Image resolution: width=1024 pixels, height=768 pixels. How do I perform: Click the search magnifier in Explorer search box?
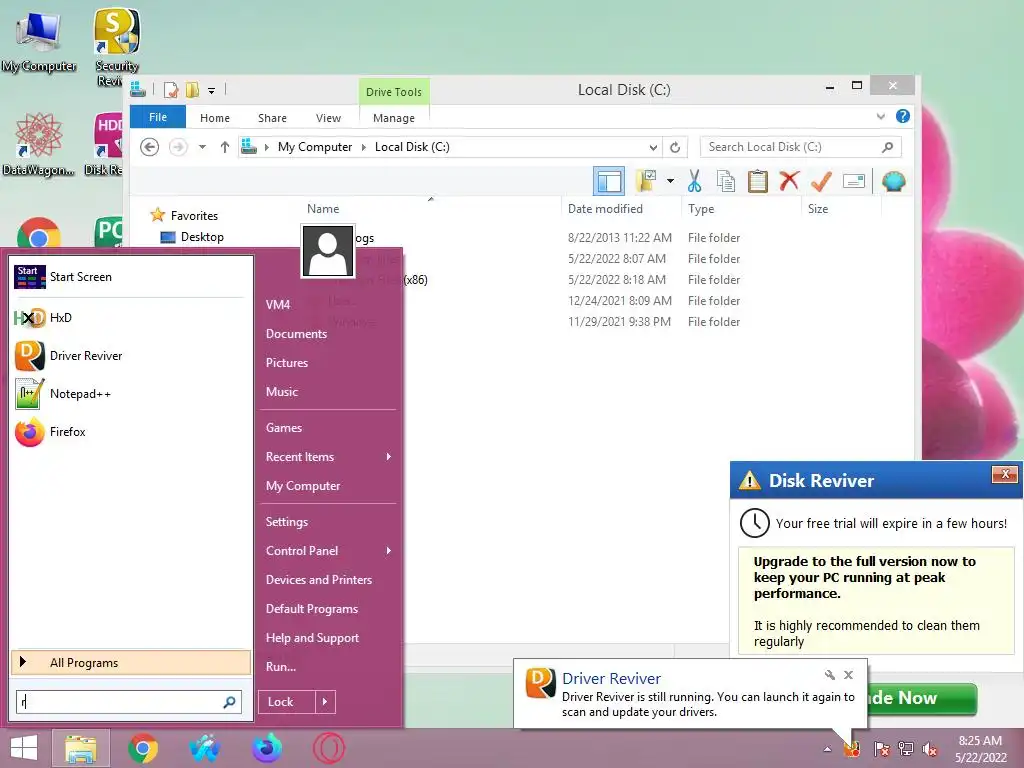(x=887, y=147)
